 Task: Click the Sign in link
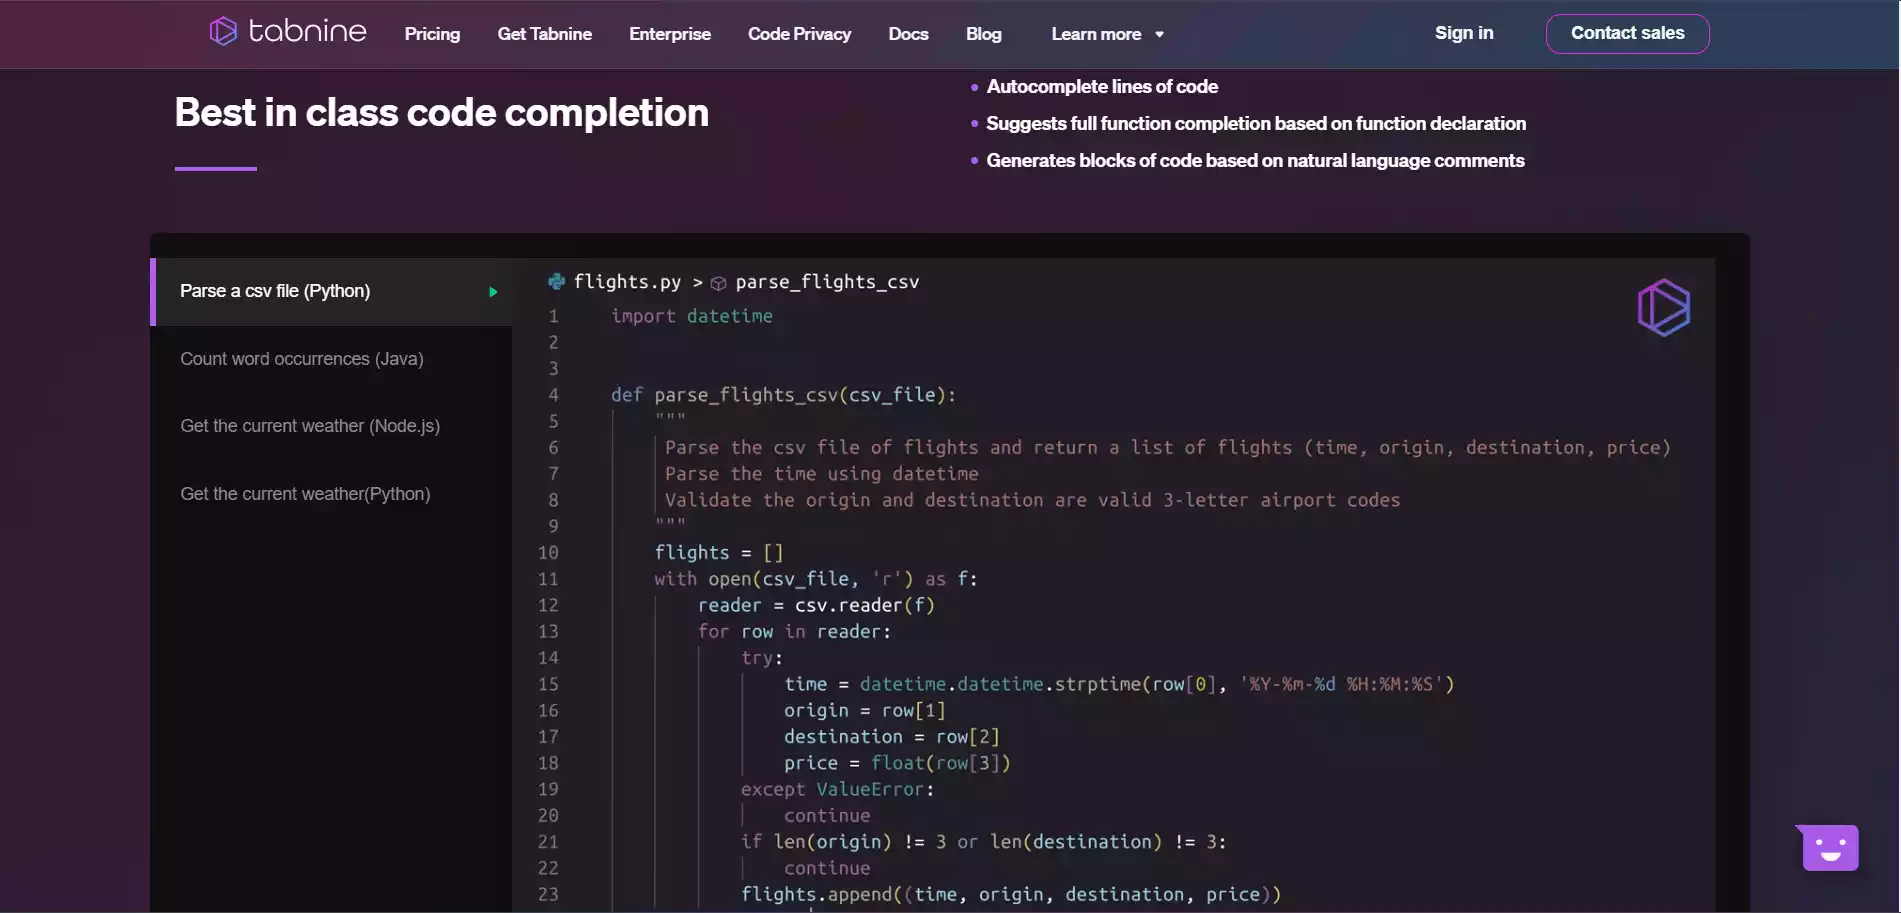click(x=1464, y=33)
